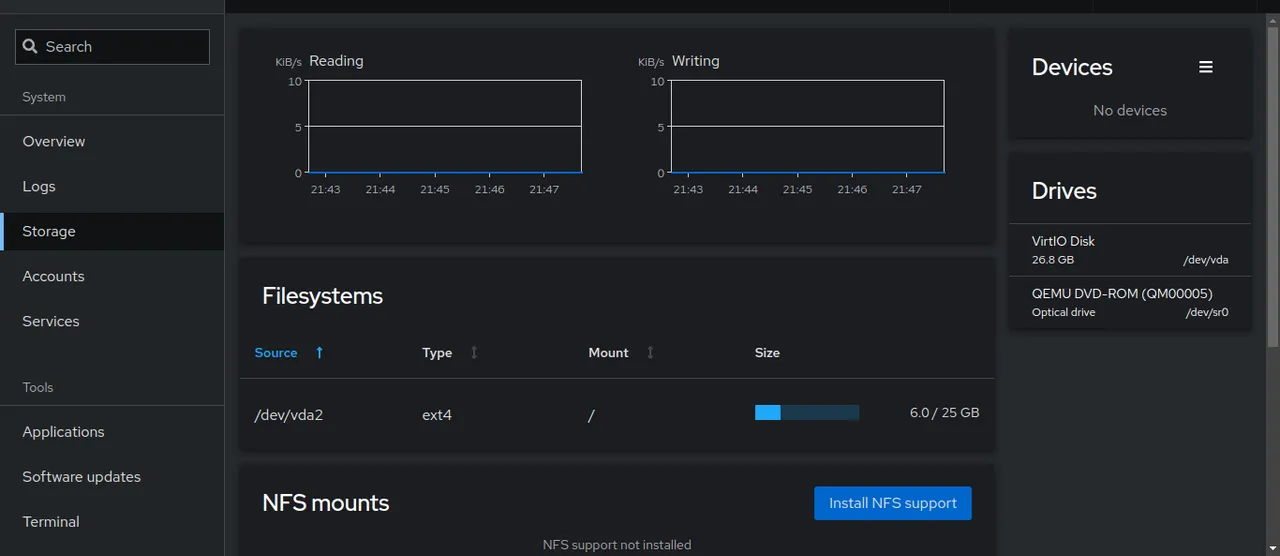This screenshot has width=1280, height=556.
Task: Click the Writing graph
Action: (x=807, y=127)
